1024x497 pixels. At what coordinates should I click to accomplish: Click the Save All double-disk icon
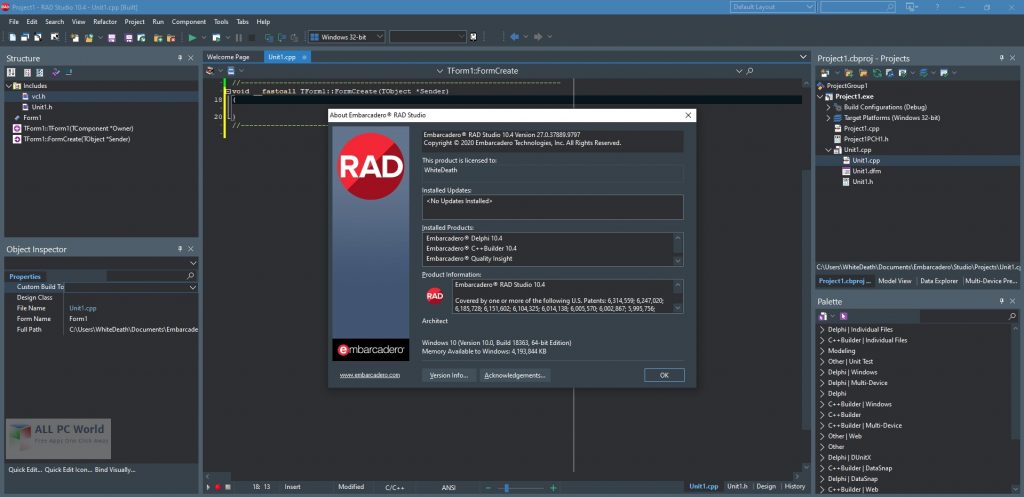129,37
